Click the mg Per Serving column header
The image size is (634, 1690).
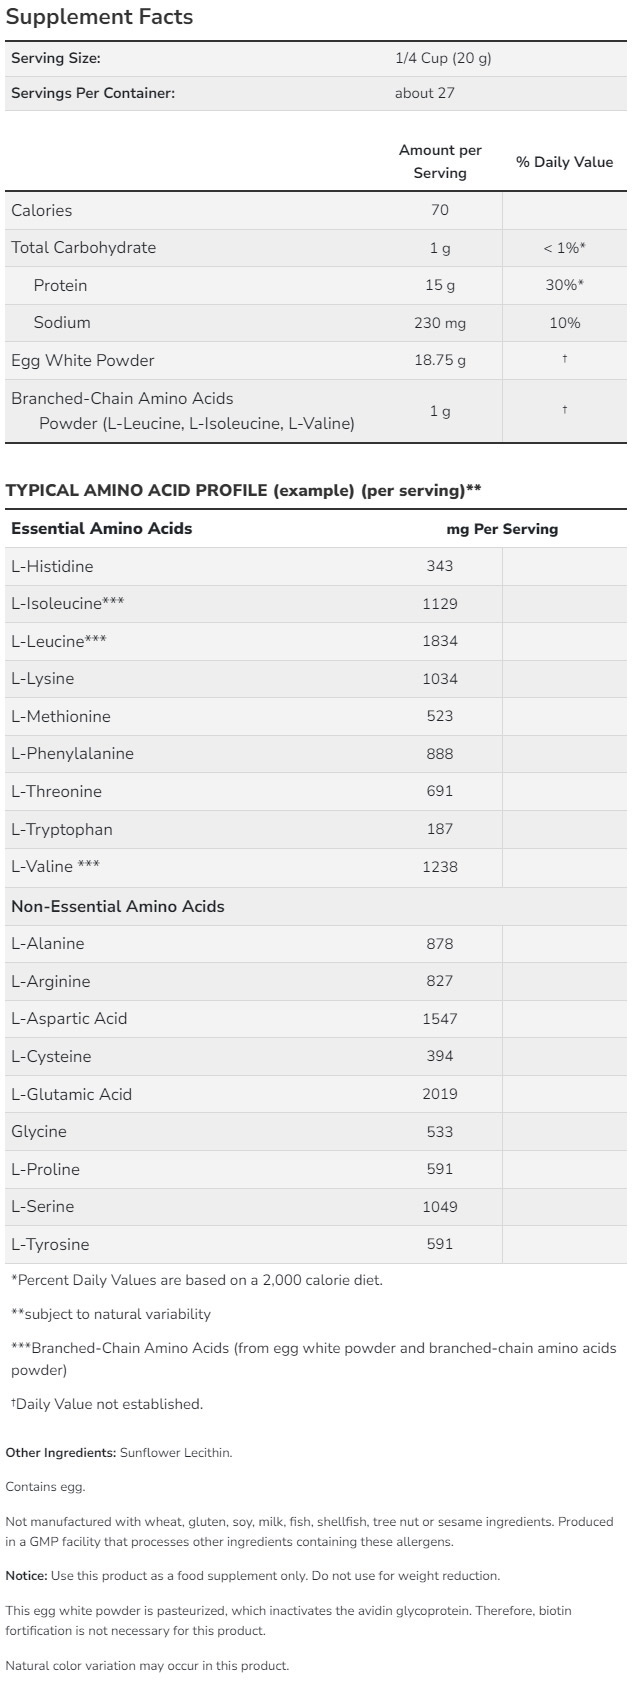pyautogui.click(x=502, y=529)
